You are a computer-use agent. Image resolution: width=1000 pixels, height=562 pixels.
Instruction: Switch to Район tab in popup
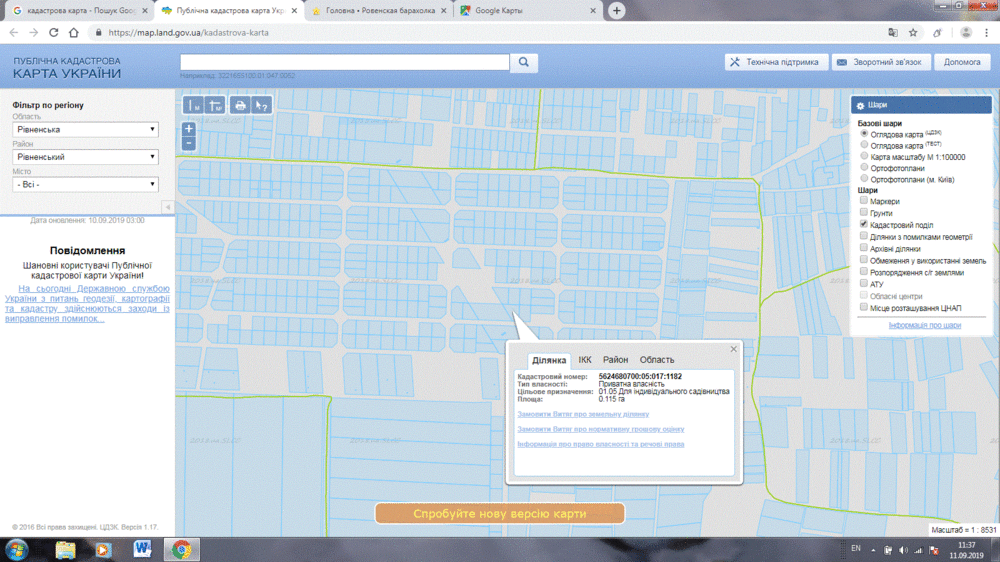[x=615, y=360]
